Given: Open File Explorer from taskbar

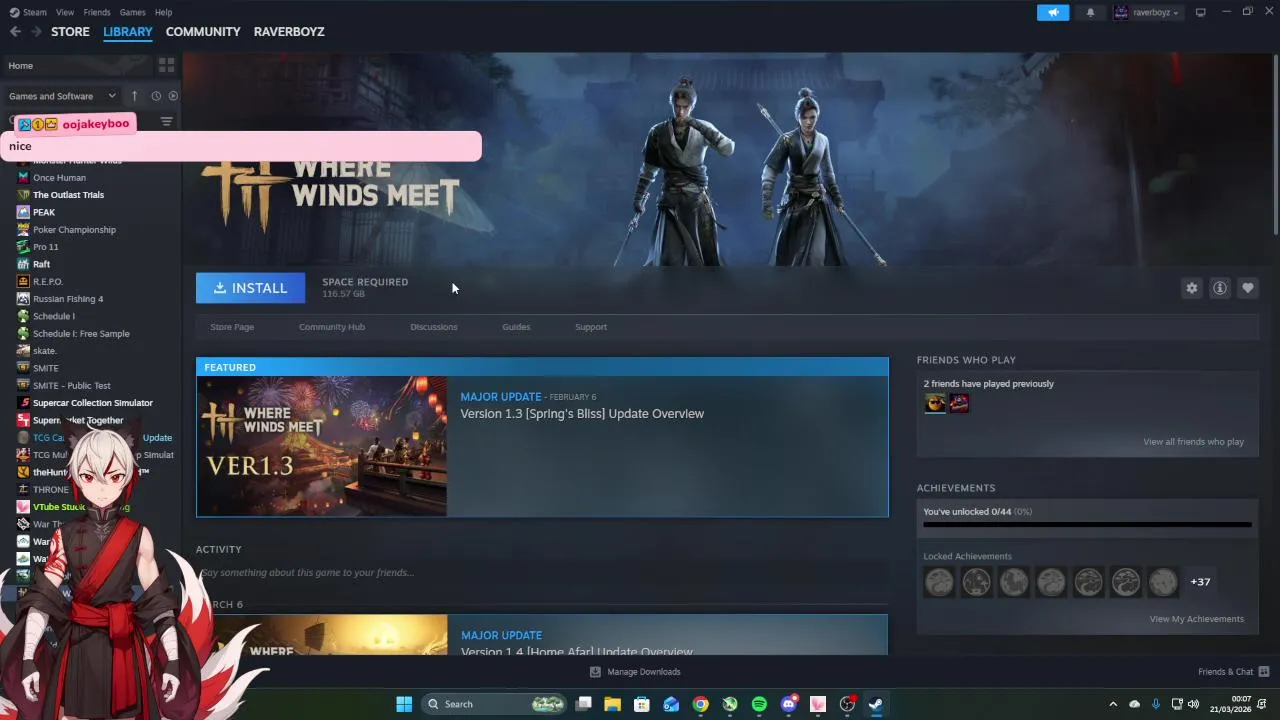Looking at the screenshot, I should 613,704.
